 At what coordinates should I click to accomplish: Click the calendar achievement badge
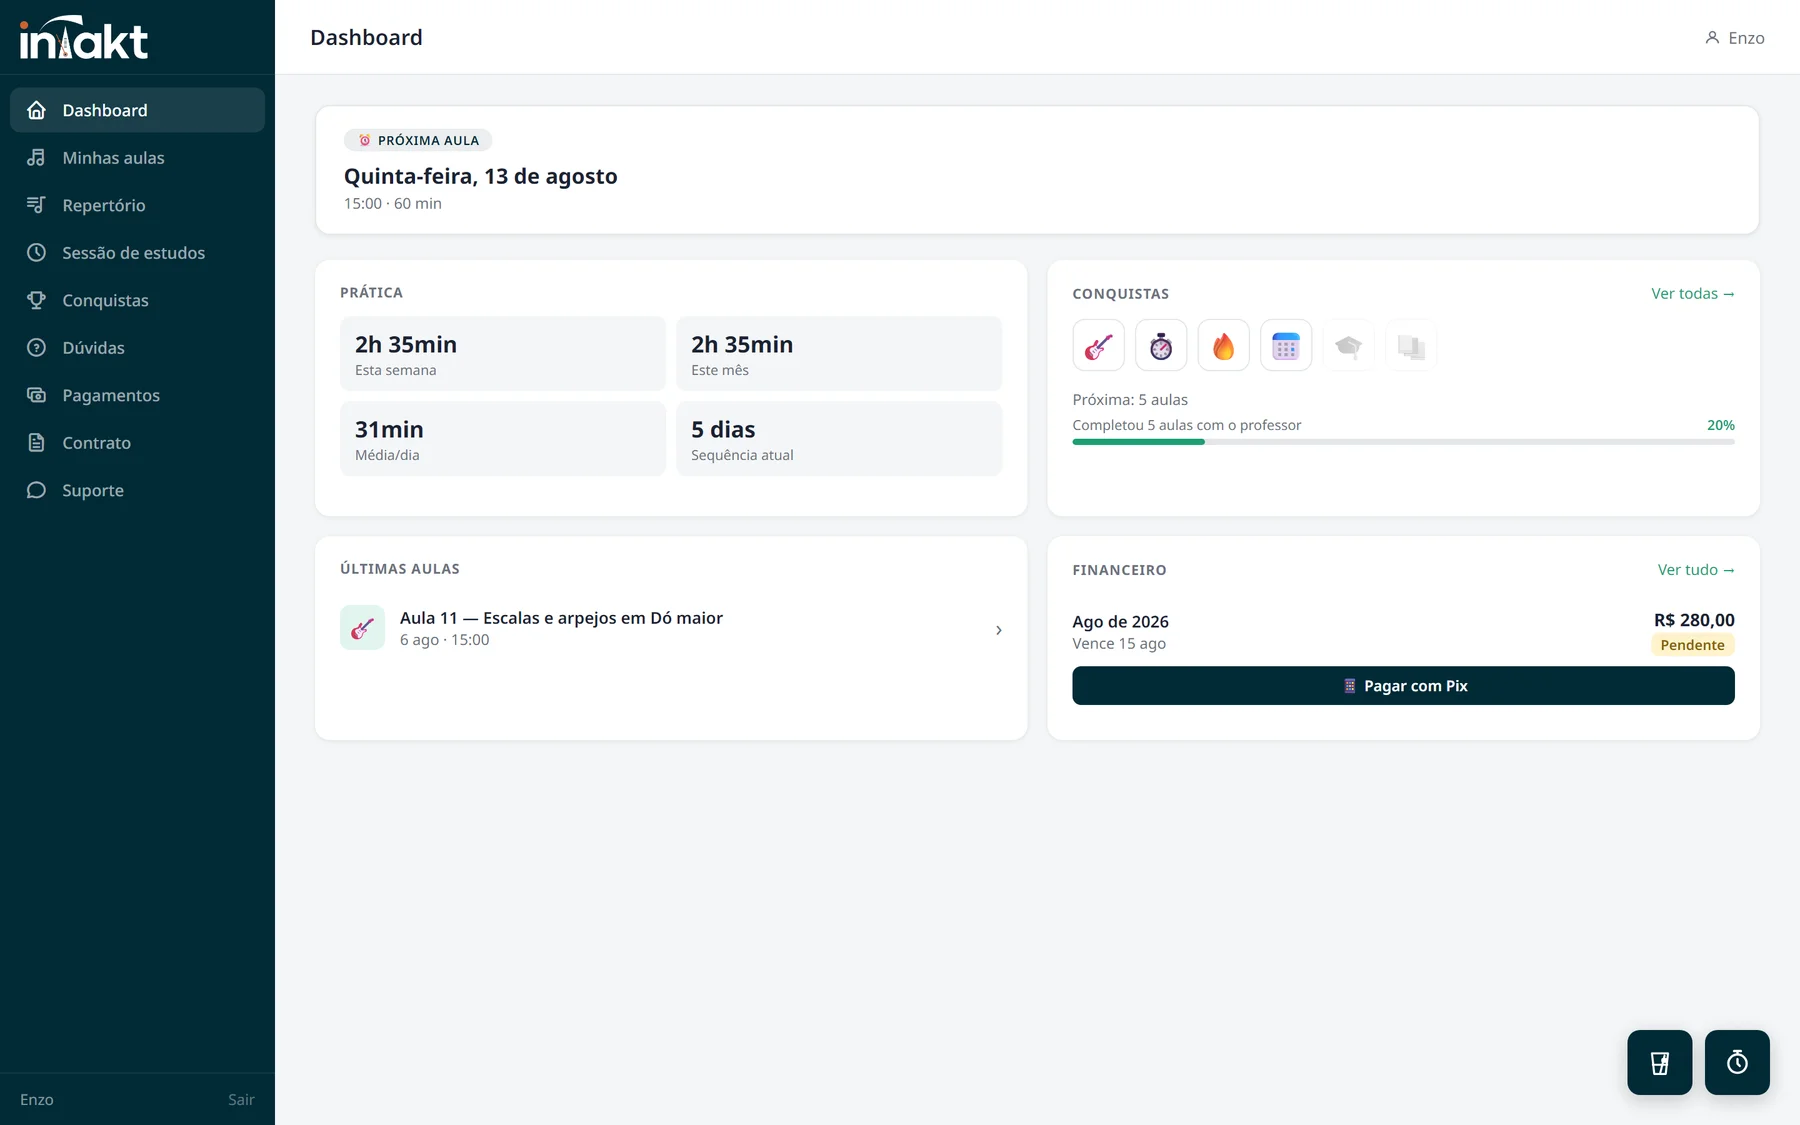click(1286, 346)
